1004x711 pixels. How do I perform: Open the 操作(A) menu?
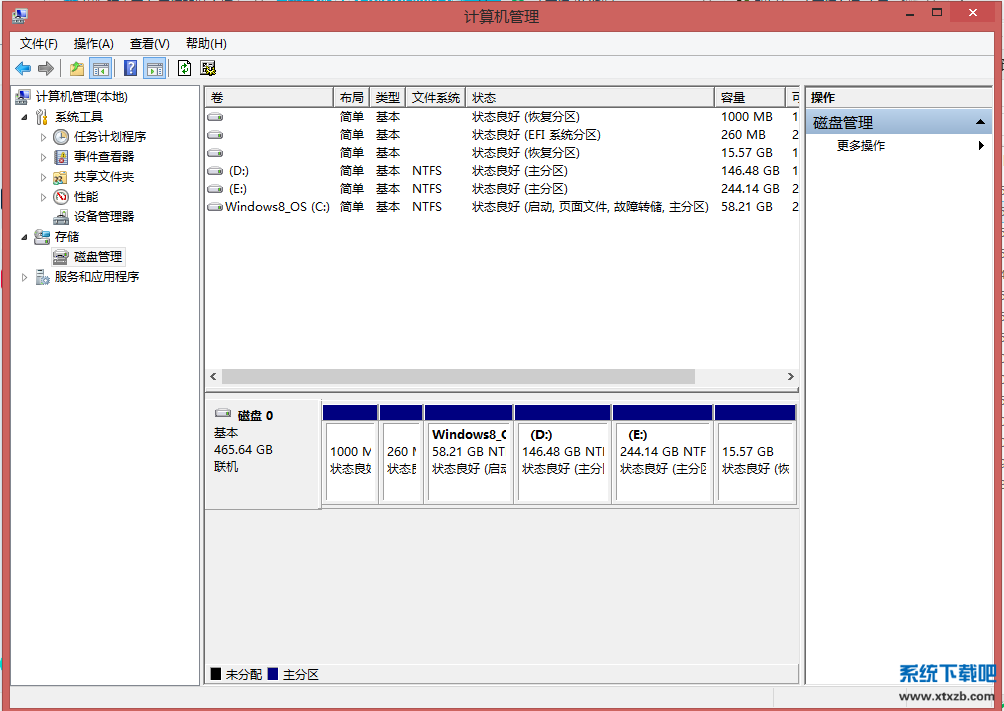(94, 44)
